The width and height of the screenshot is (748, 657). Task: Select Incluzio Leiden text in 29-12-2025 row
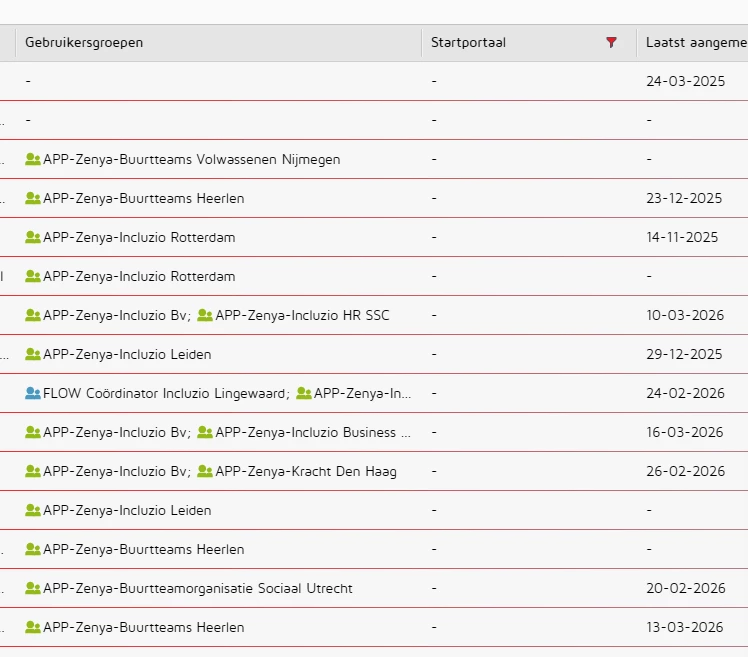(127, 355)
